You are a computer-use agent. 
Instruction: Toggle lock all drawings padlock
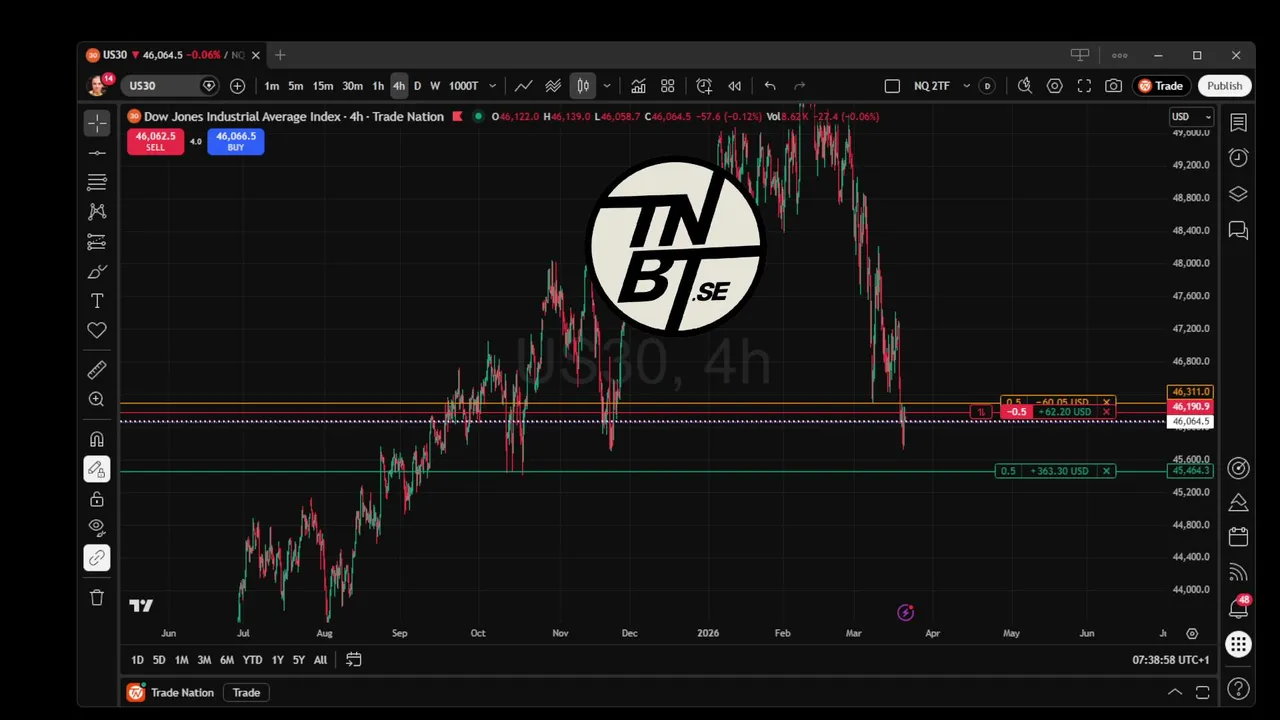coord(97,499)
